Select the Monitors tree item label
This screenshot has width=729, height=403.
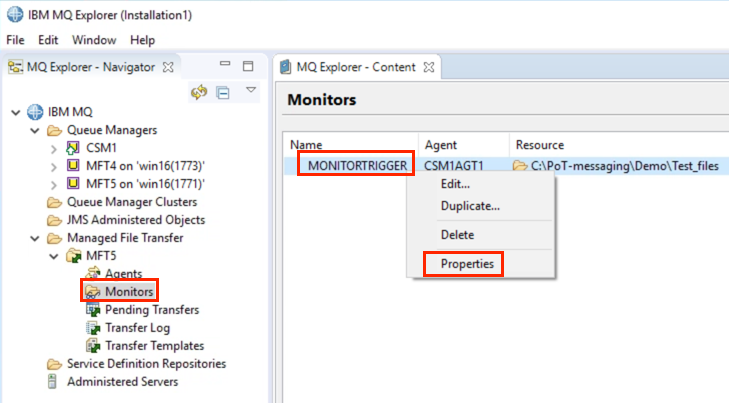(129, 292)
